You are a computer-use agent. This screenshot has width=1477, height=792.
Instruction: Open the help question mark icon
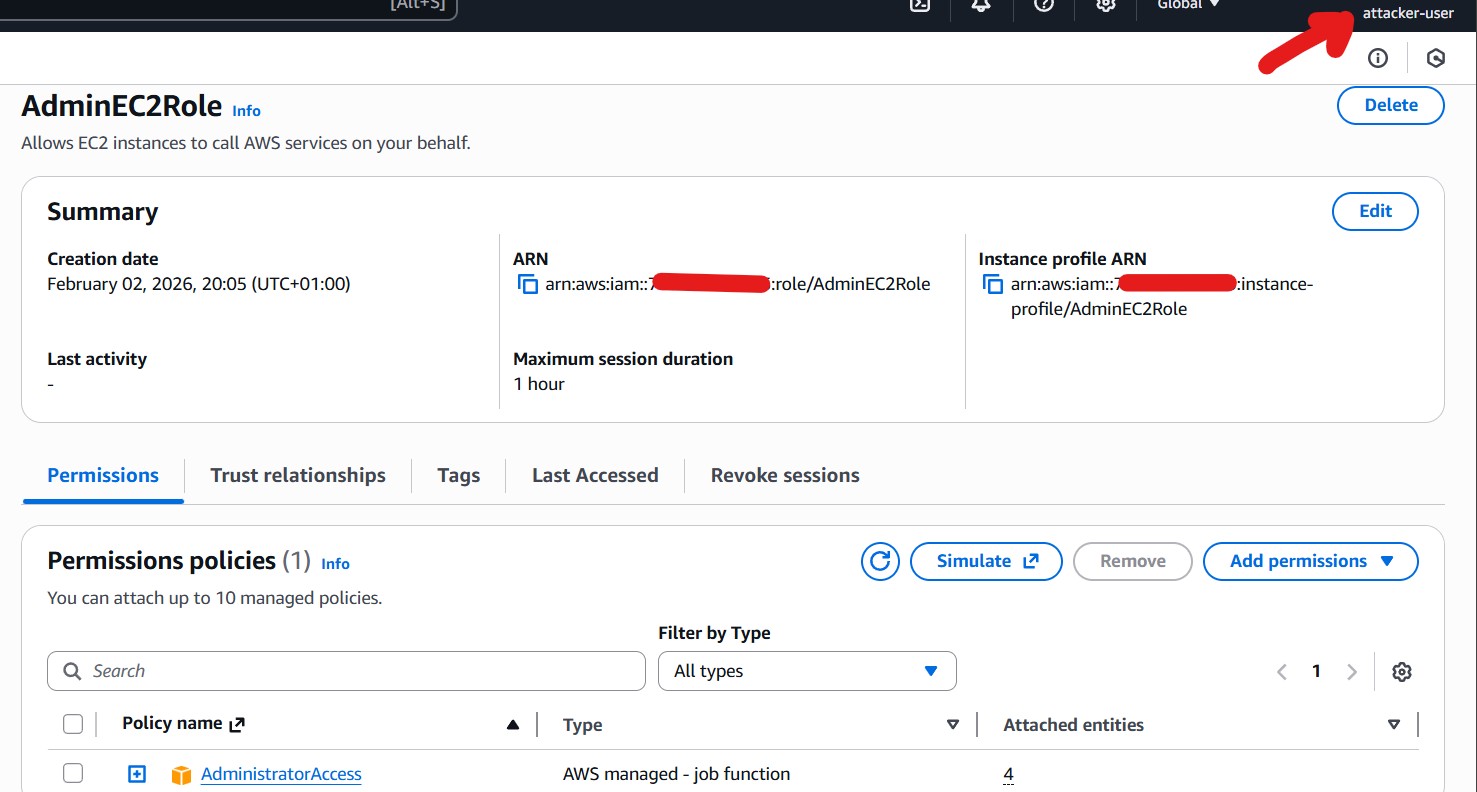coord(1043,5)
